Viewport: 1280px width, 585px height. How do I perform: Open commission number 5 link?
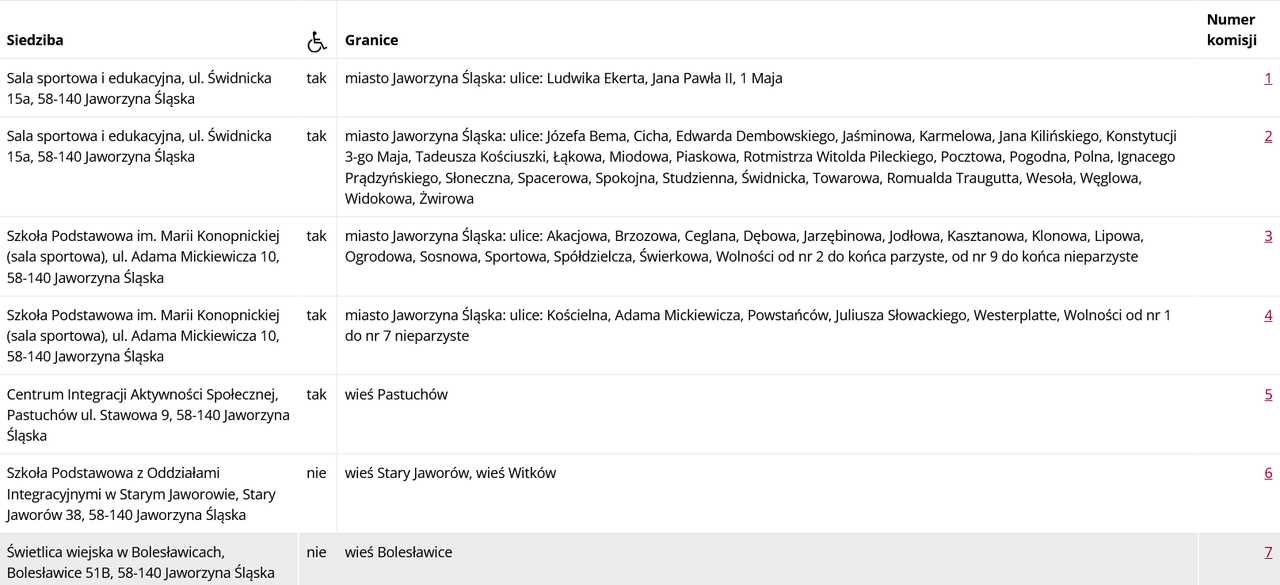1268,394
